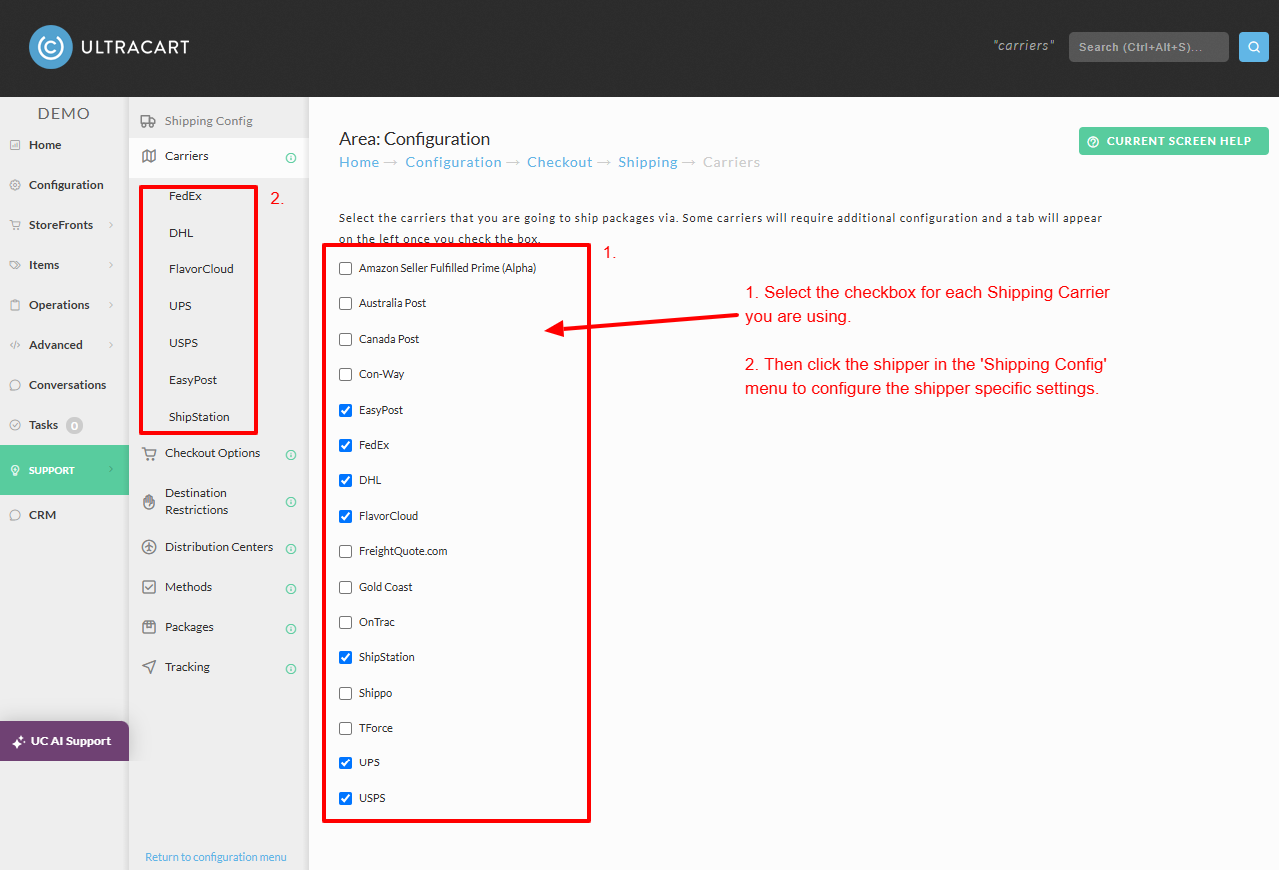Open the UC AI Support panel
1279x870 pixels.
click(64, 741)
